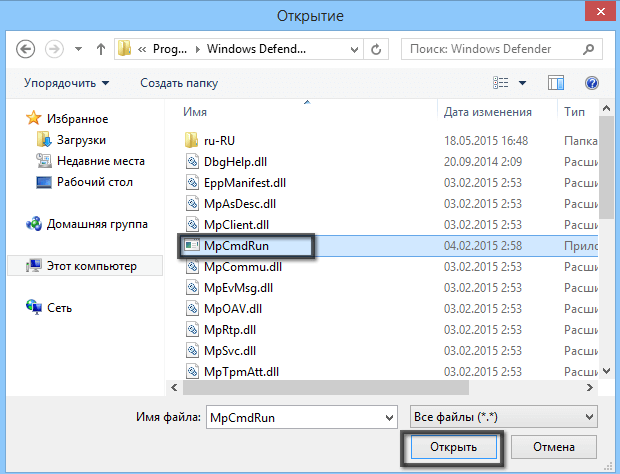
Task: Refresh the Windows Defender folder view
Action: coord(376,49)
